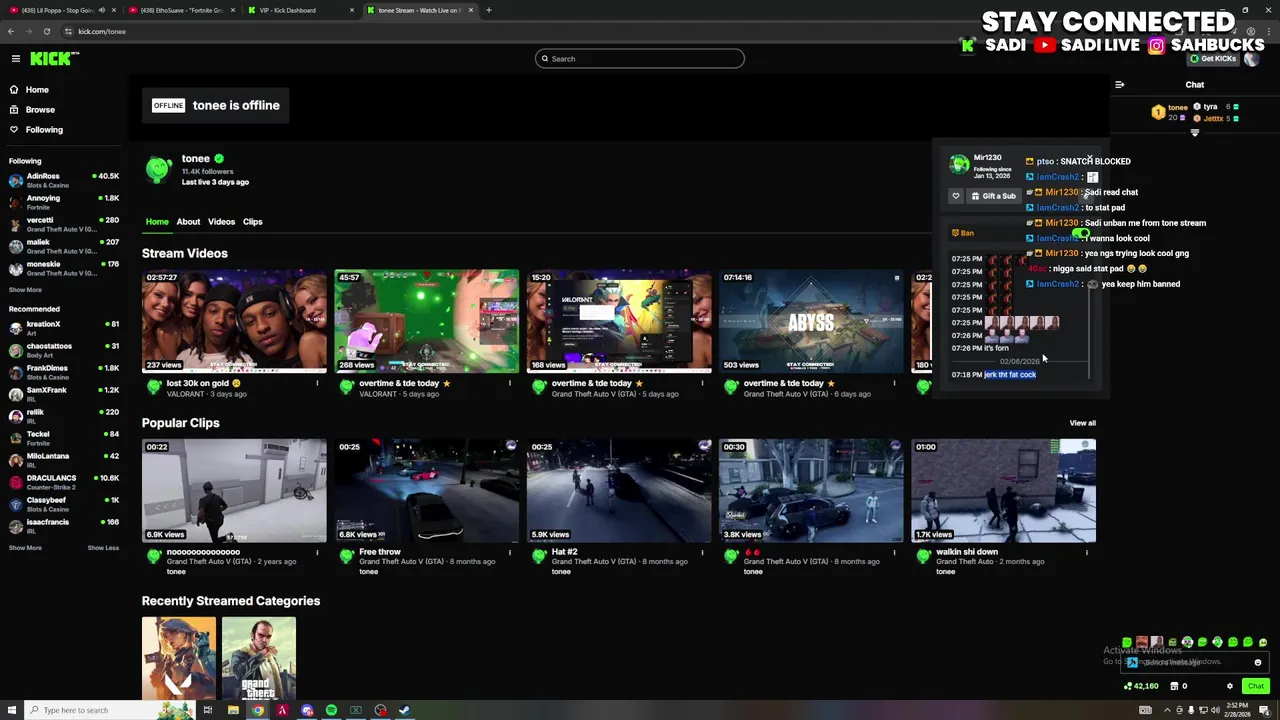Play lost 30k on gold video thumbnail
Viewport: 1280px width, 720px height.
(234, 321)
